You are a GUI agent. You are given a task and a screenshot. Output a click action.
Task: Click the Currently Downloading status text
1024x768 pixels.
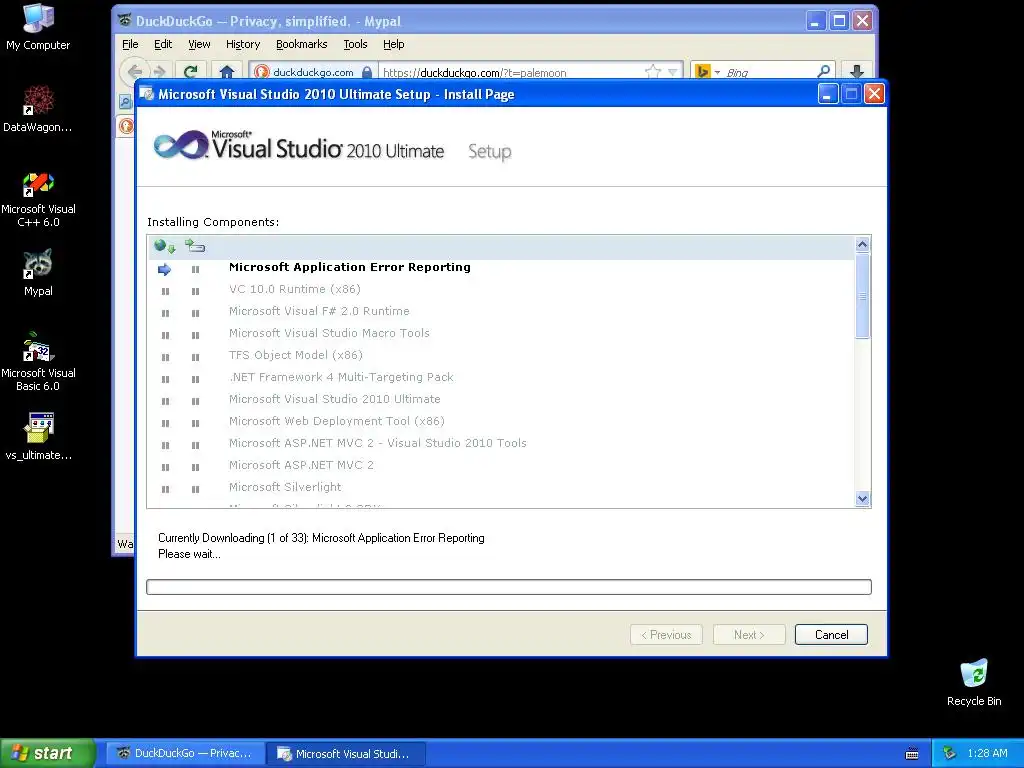321,538
